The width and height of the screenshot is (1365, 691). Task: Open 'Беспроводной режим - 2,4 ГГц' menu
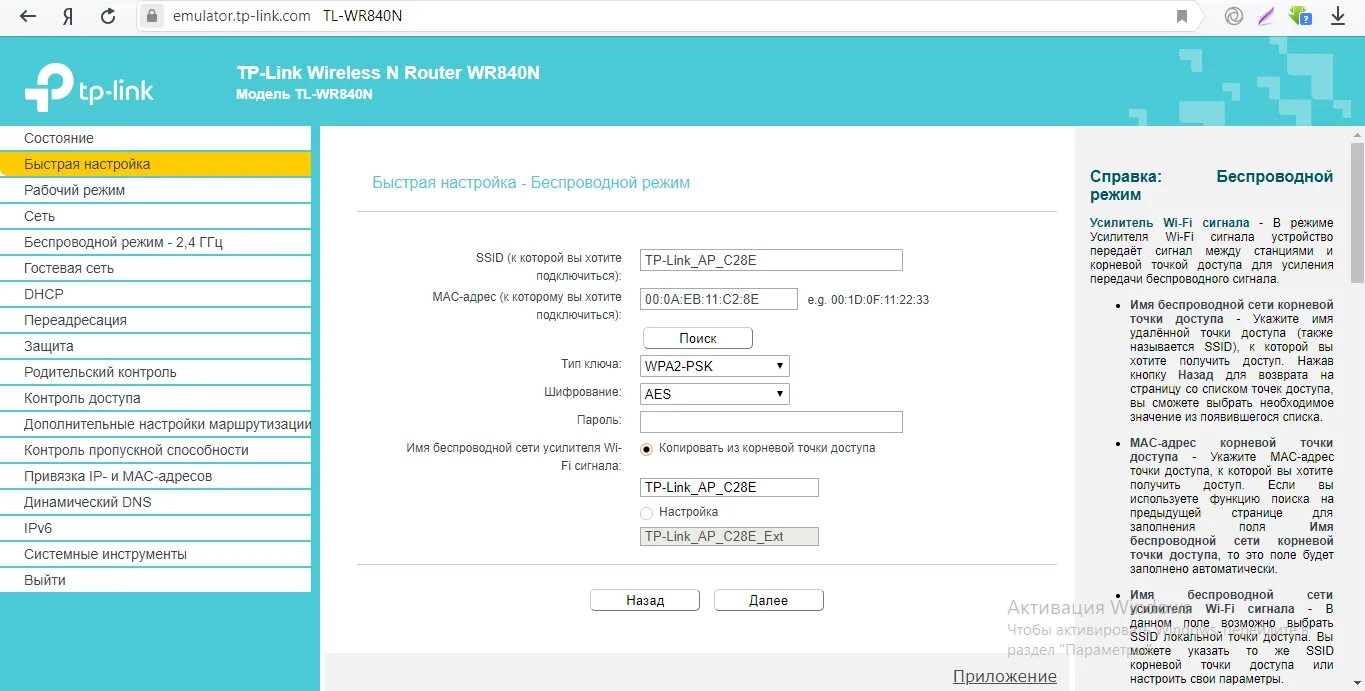(155, 242)
